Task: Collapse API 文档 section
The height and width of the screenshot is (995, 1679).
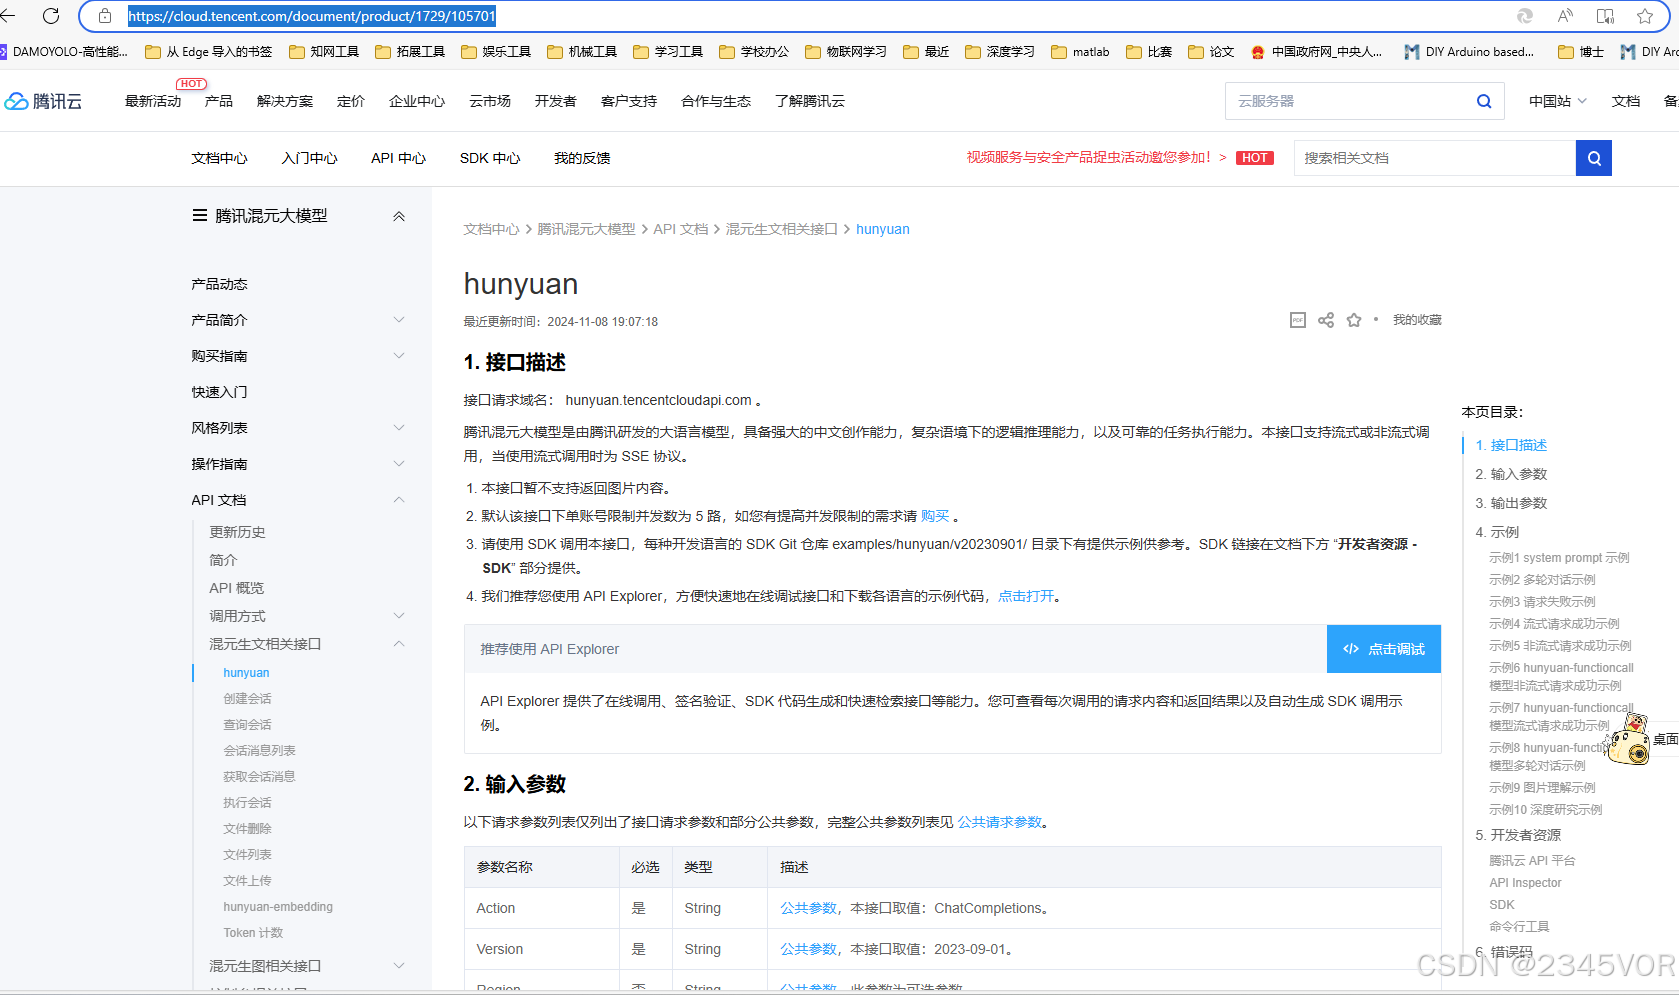Action: 399,500
